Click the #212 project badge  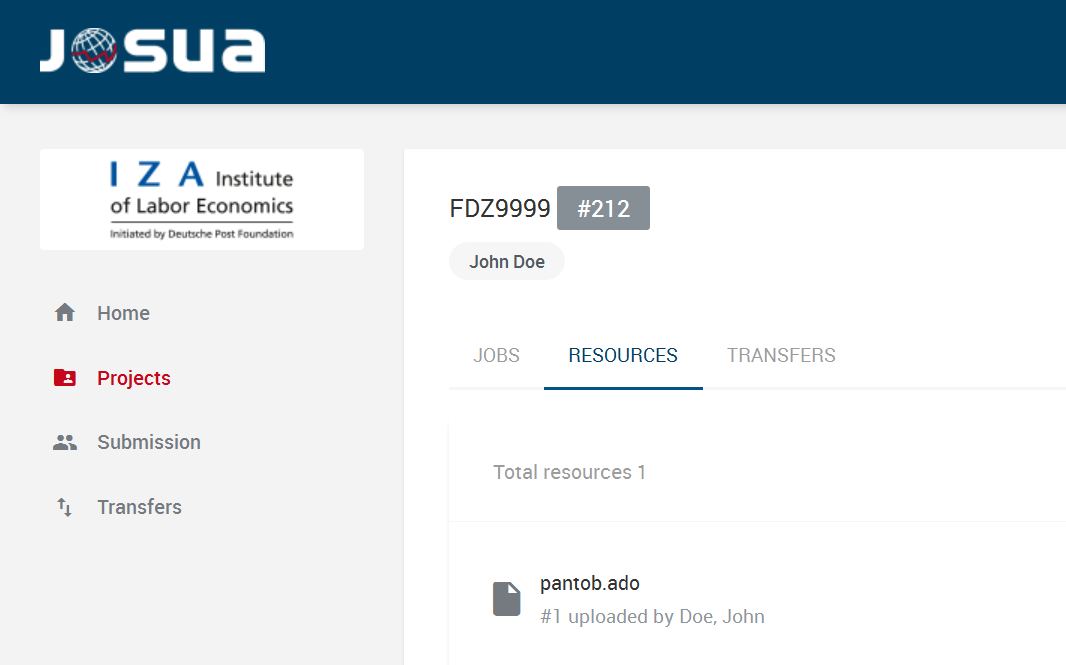pos(603,208)
